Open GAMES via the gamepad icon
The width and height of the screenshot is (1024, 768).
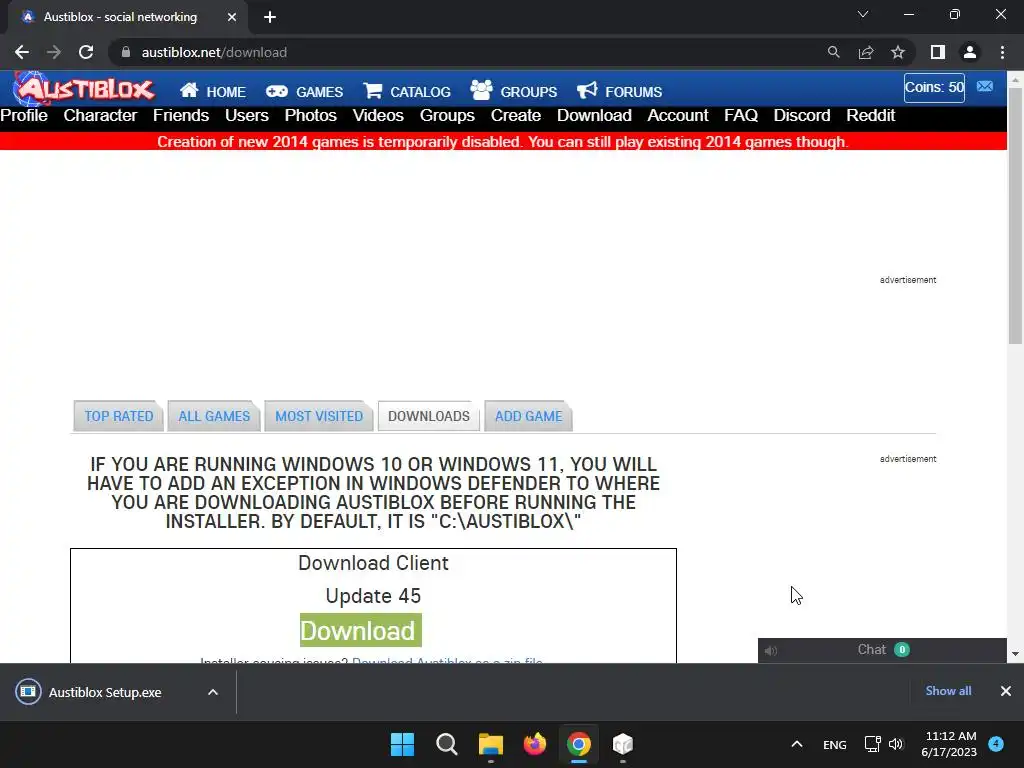[x=277, y=91]
